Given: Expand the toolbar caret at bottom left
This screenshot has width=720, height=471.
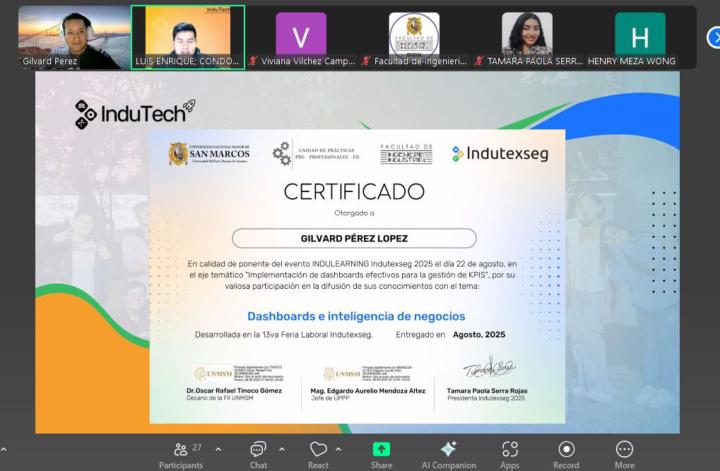Looking at the screenshot, I should [4, 449].
